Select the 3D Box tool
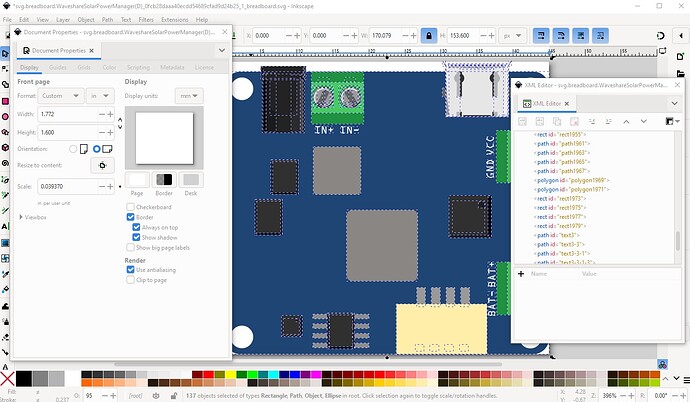Viewport: 690px width, 402px height. 5,147
